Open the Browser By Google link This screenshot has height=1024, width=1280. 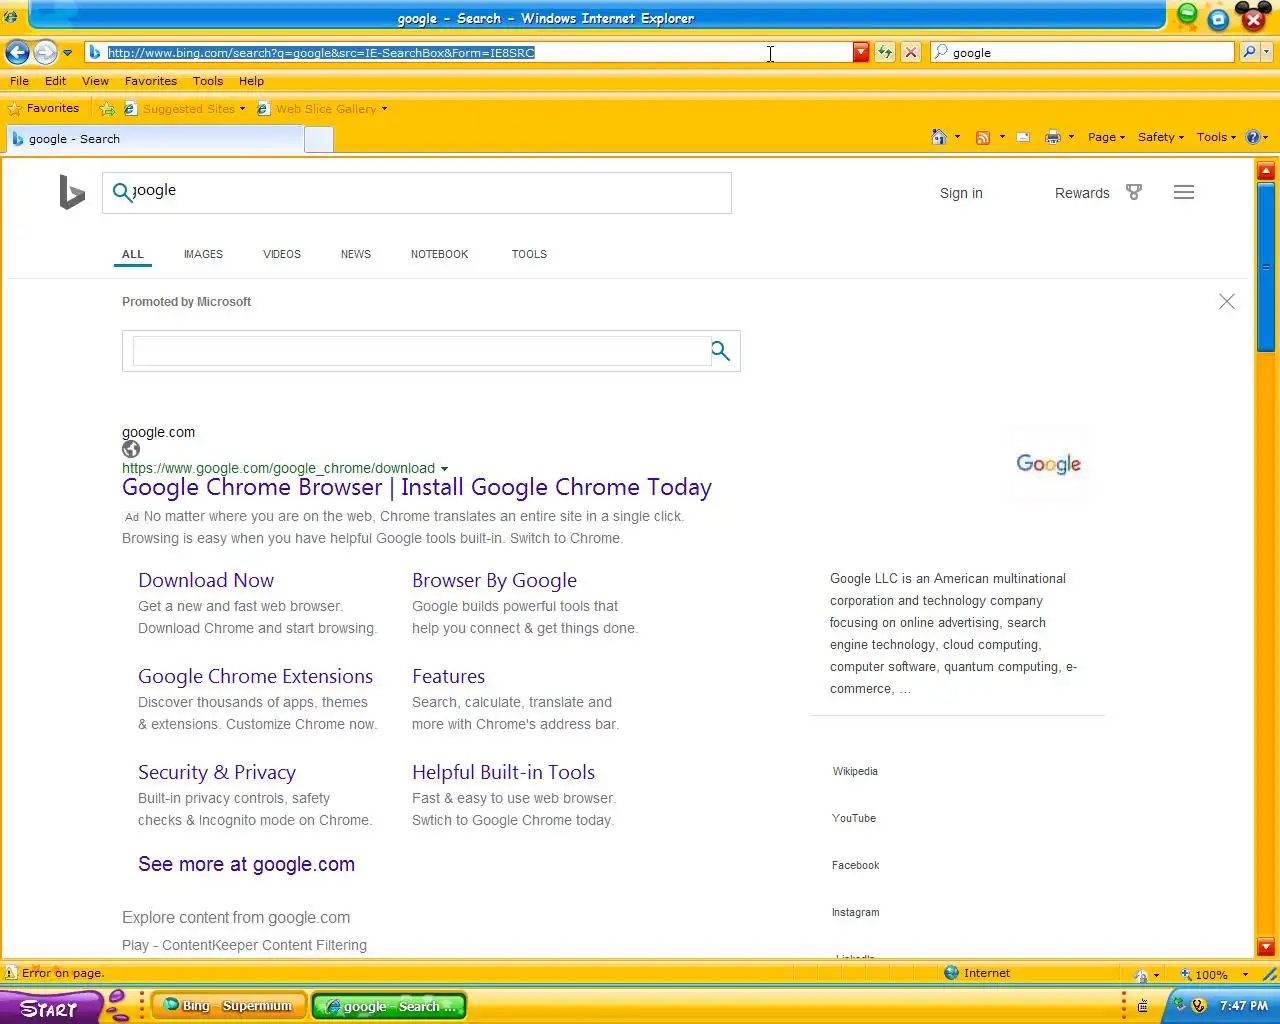(x=494, y=580)
